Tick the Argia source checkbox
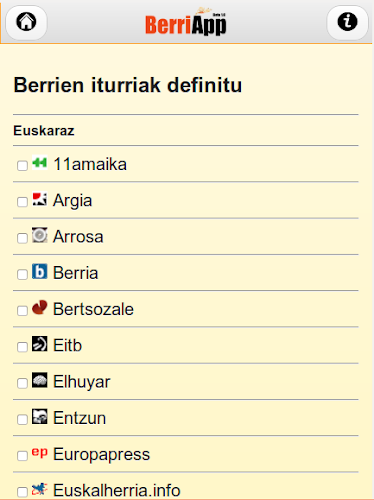This screenshot has width=374, height=500. tap(22, 202)
